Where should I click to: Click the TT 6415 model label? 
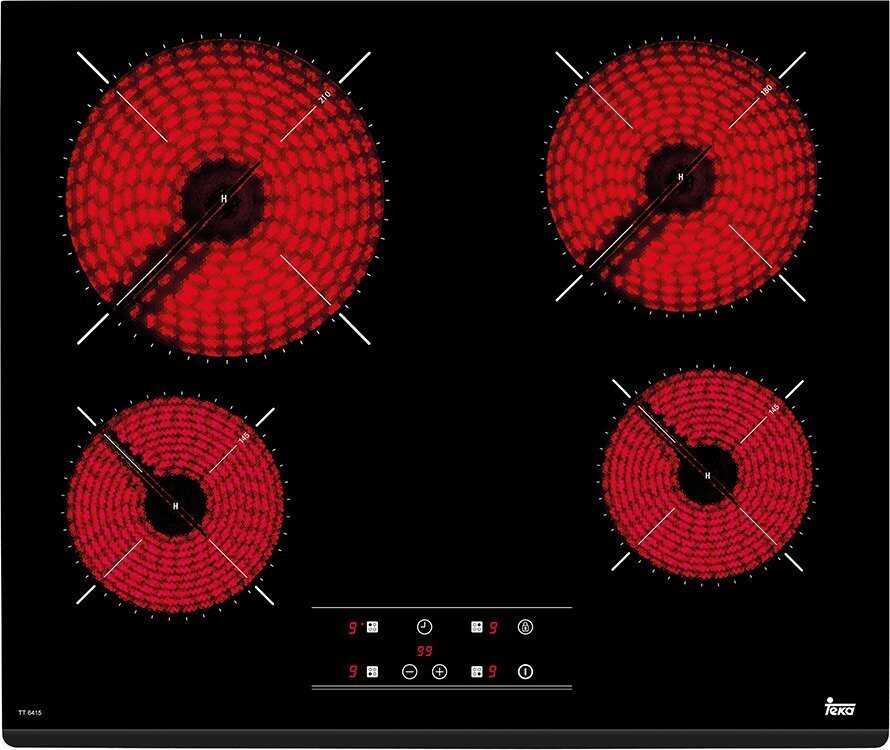coord(29,713)
